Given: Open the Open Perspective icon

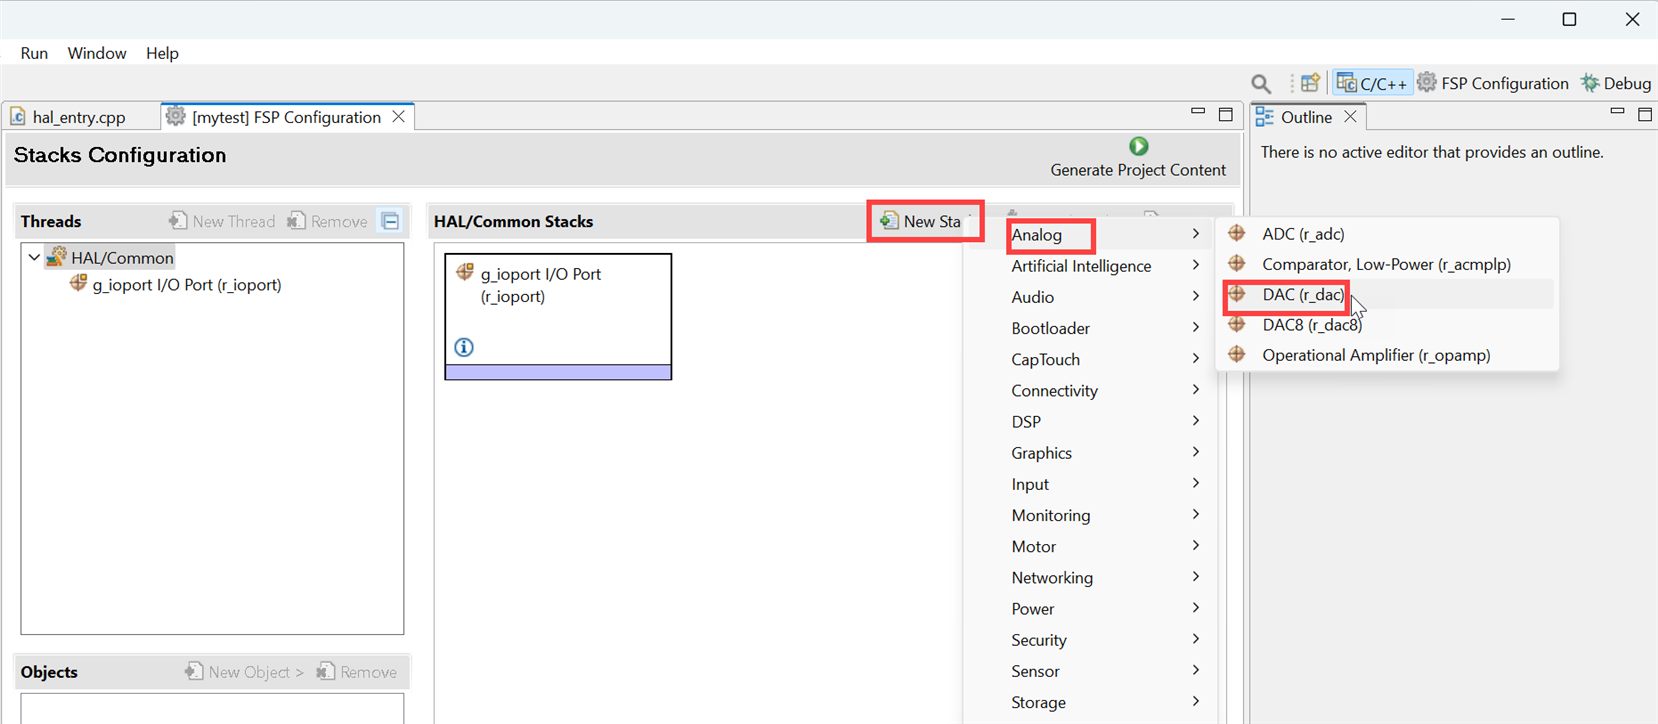Looking at the screenshot, I should (x=1310, y=83).
